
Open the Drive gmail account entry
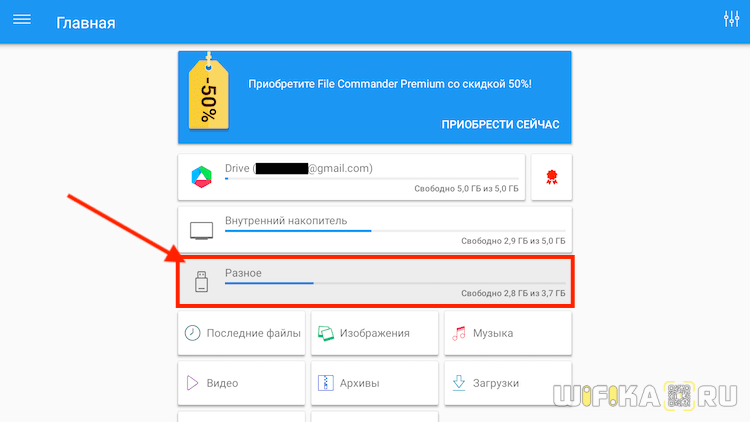[x=352, y=177]
